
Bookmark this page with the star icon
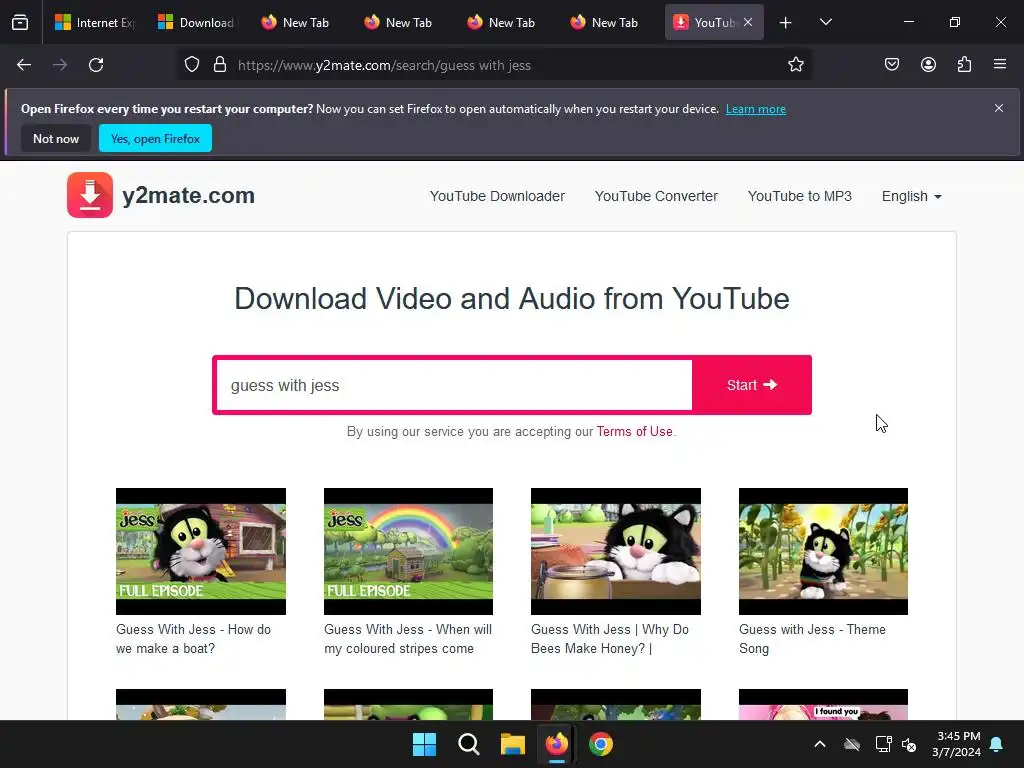pyautogui.click(x=795, y=65)
